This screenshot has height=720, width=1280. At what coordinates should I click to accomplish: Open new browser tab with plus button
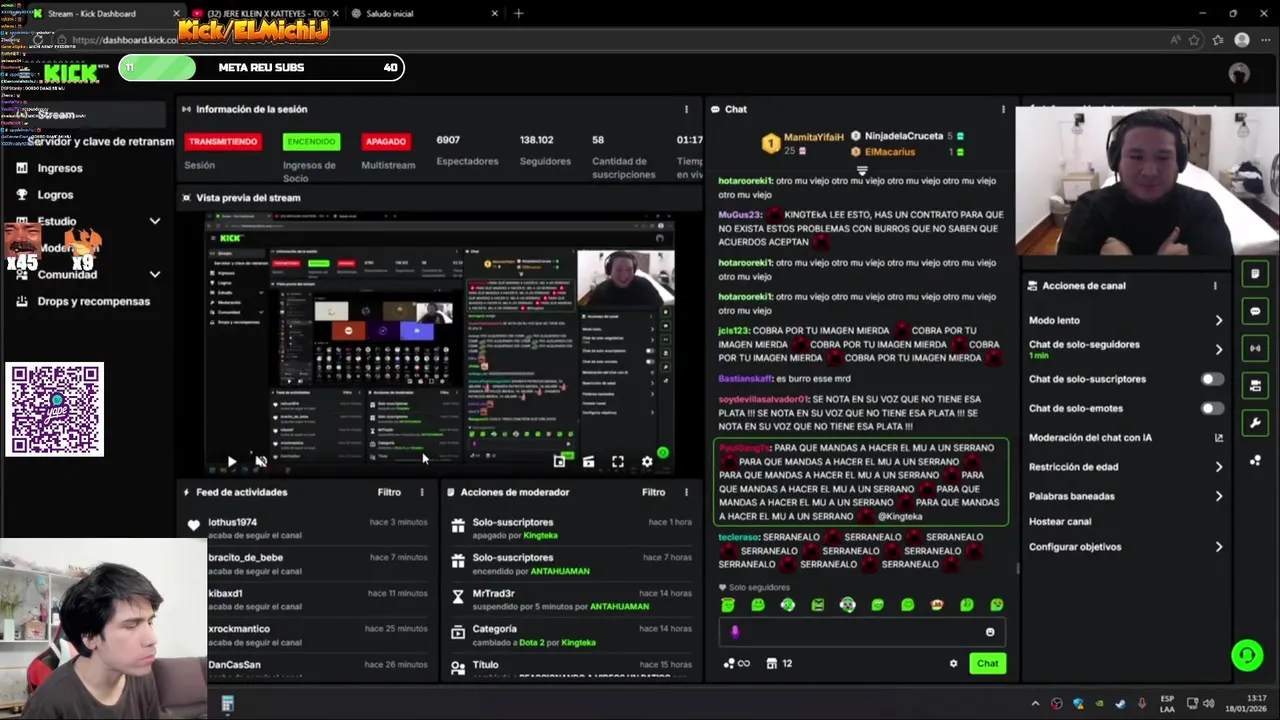pos(518,13)
